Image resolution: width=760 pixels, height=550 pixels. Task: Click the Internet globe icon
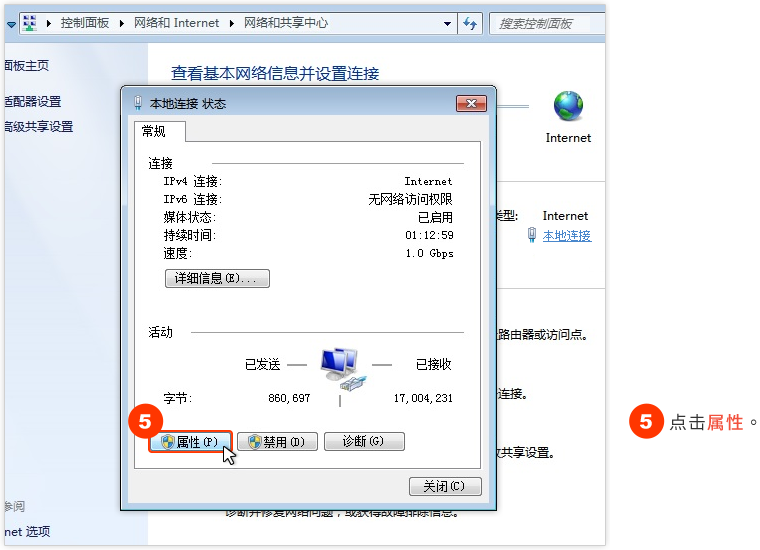coord(568,106)
